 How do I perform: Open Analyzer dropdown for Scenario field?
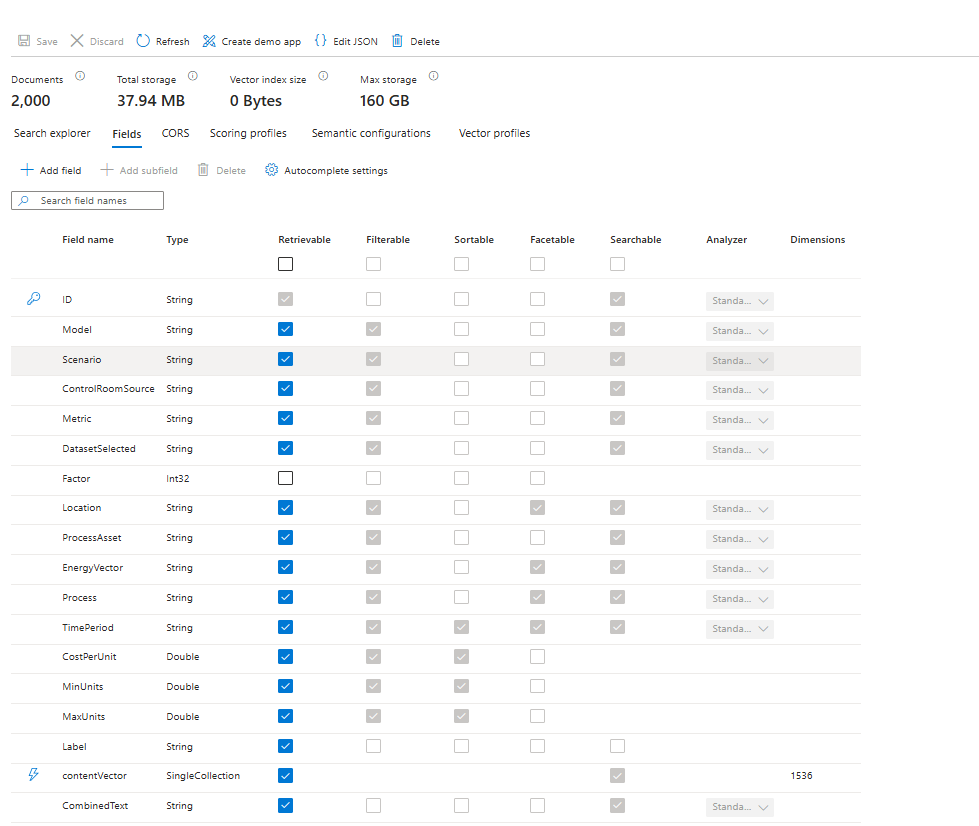(x=740, y=361)
